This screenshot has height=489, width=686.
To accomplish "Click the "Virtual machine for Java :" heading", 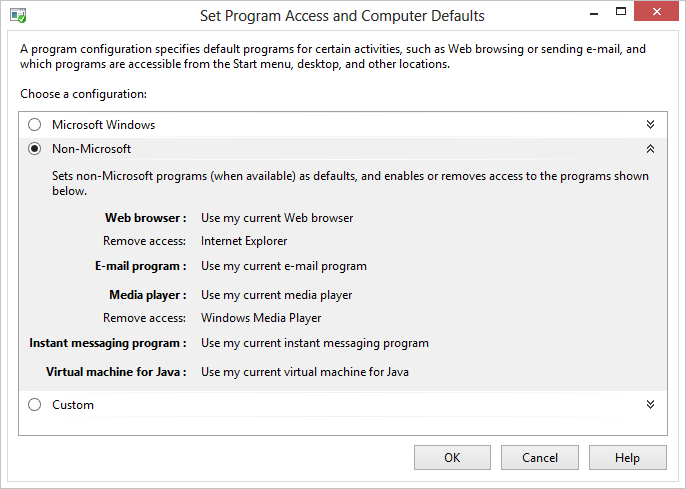I will coord(116,372).
